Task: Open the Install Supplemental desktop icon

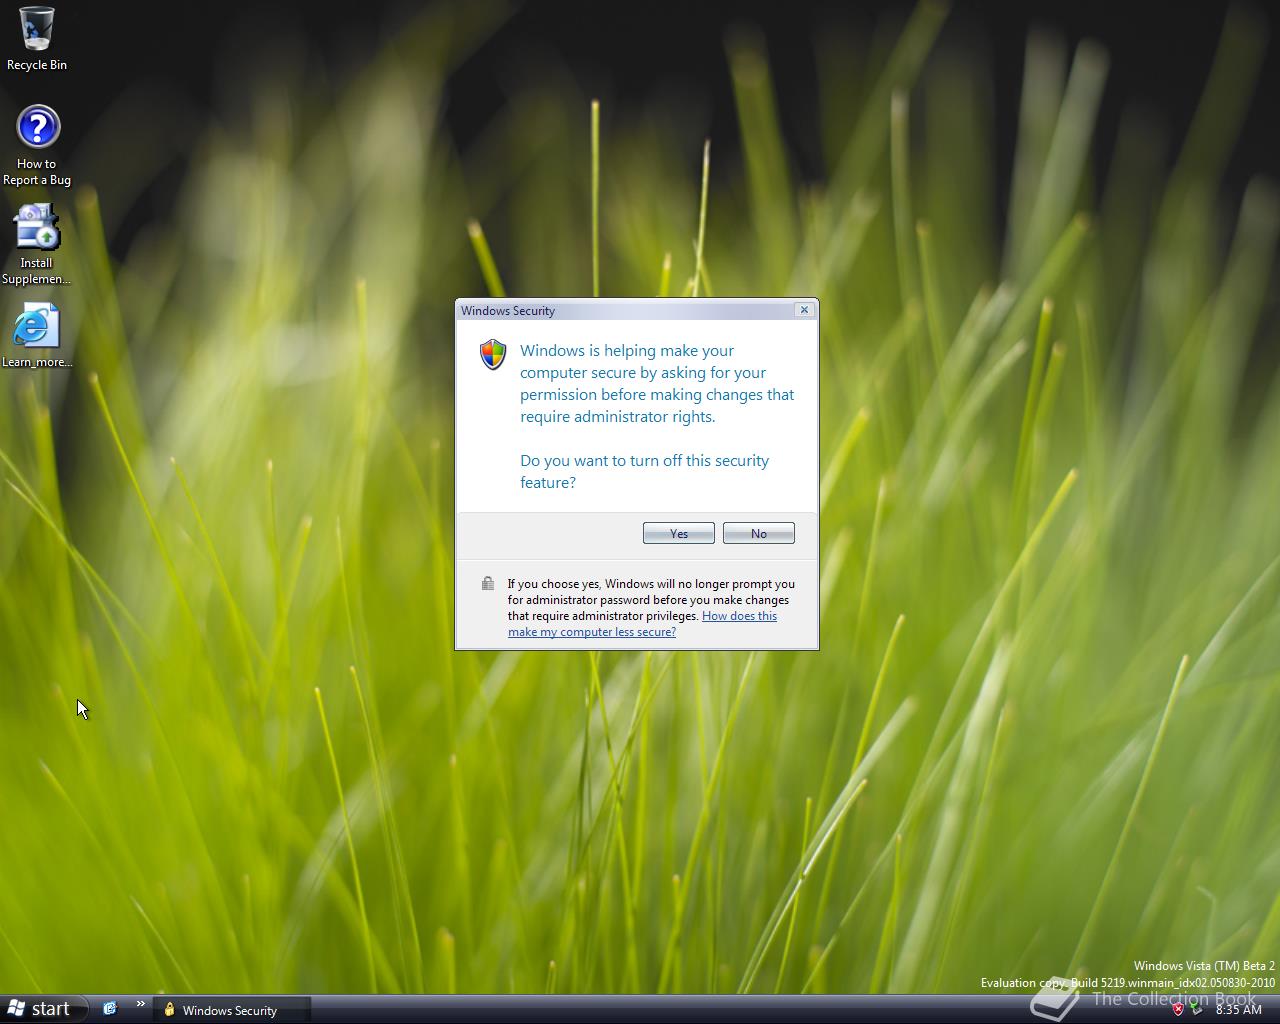Action: click(37, 244)
